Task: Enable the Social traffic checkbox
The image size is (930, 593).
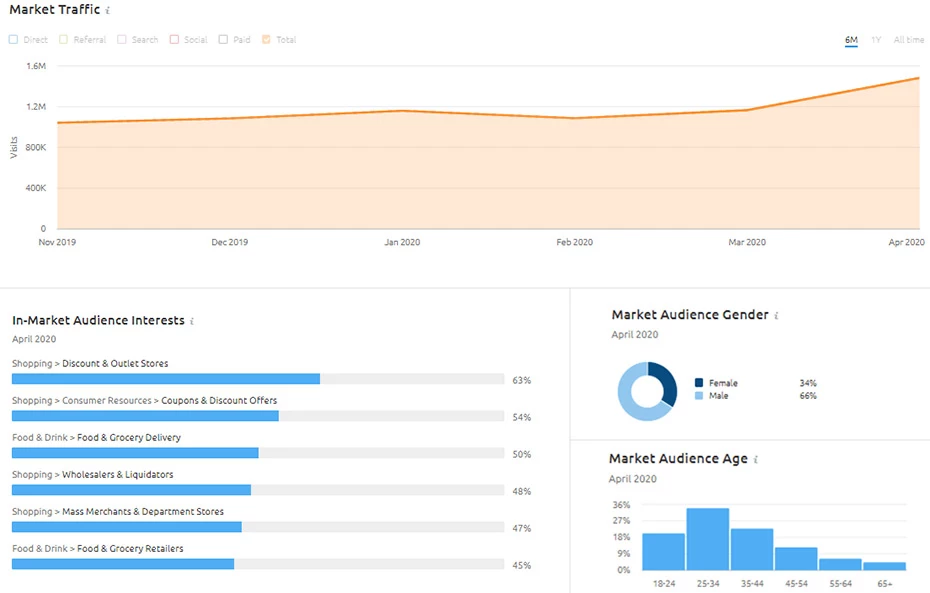Action: (174, 40)
